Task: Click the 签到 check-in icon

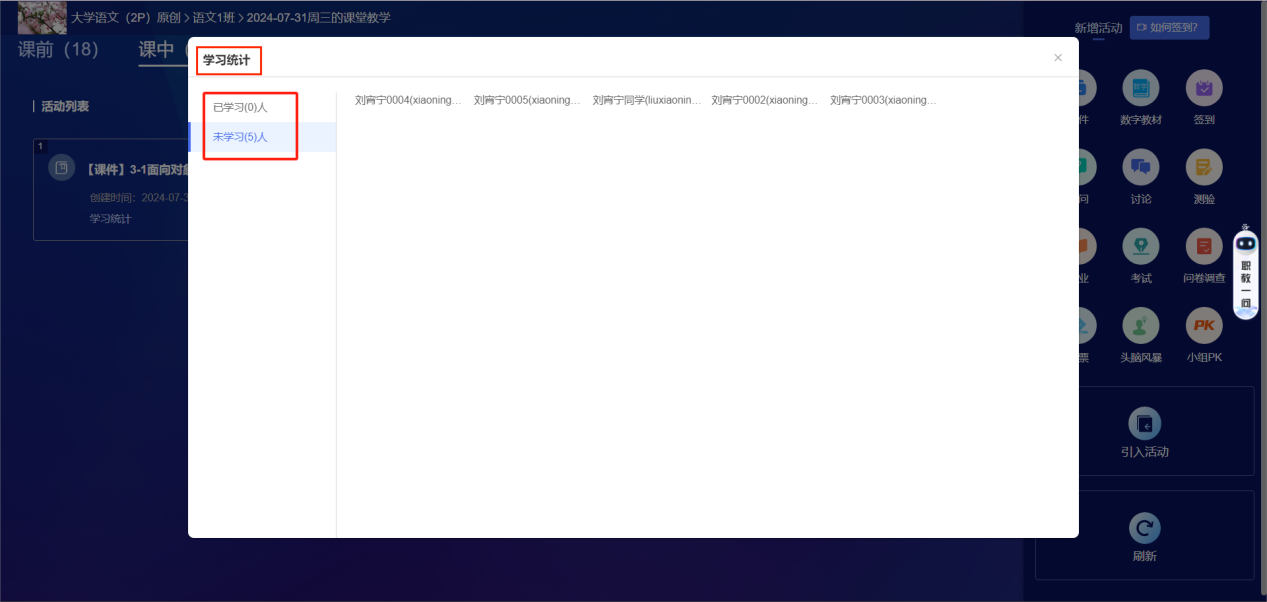Action: (1203, 89)
